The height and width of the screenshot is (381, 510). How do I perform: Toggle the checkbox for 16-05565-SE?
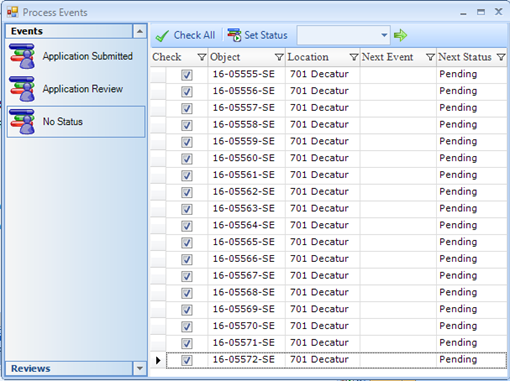187,243
